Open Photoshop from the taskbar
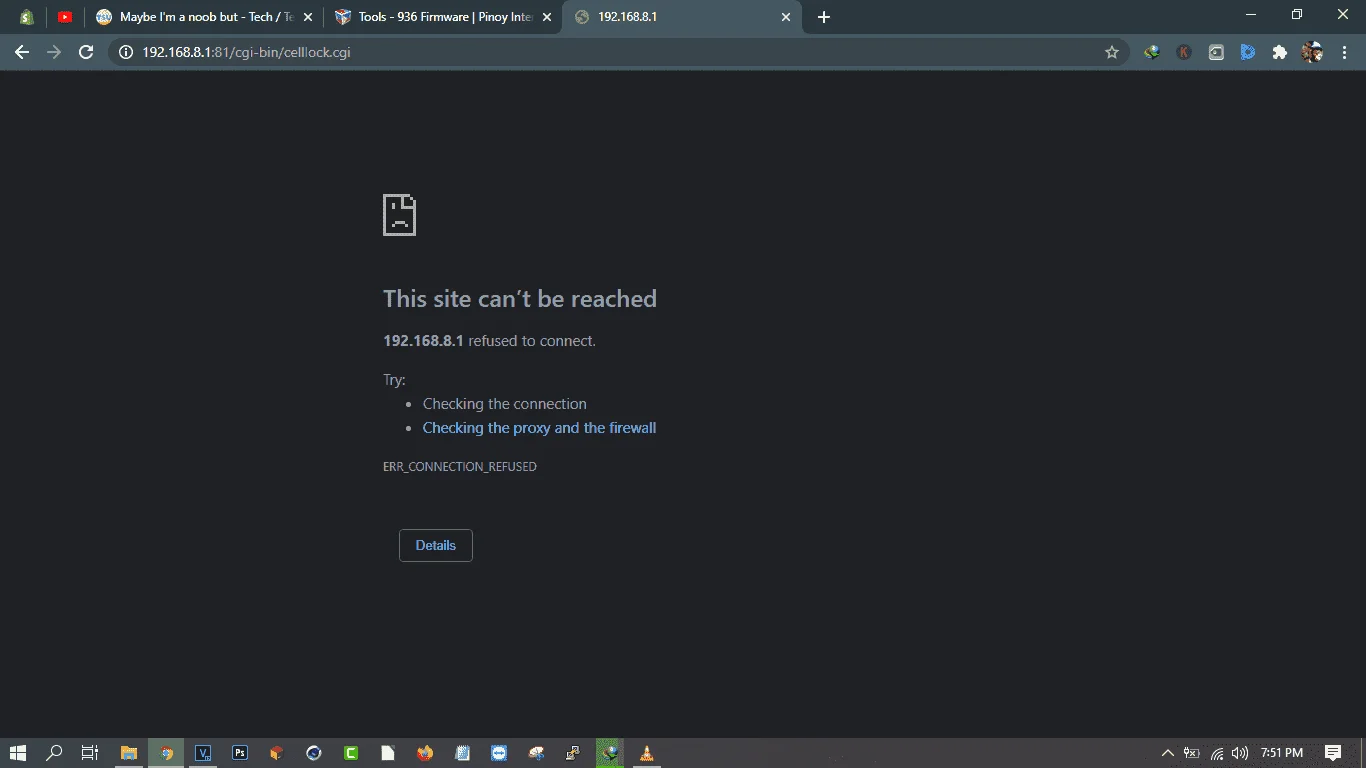The width and height of the screenshot is (1366, 768). click(x=240, y=753)
